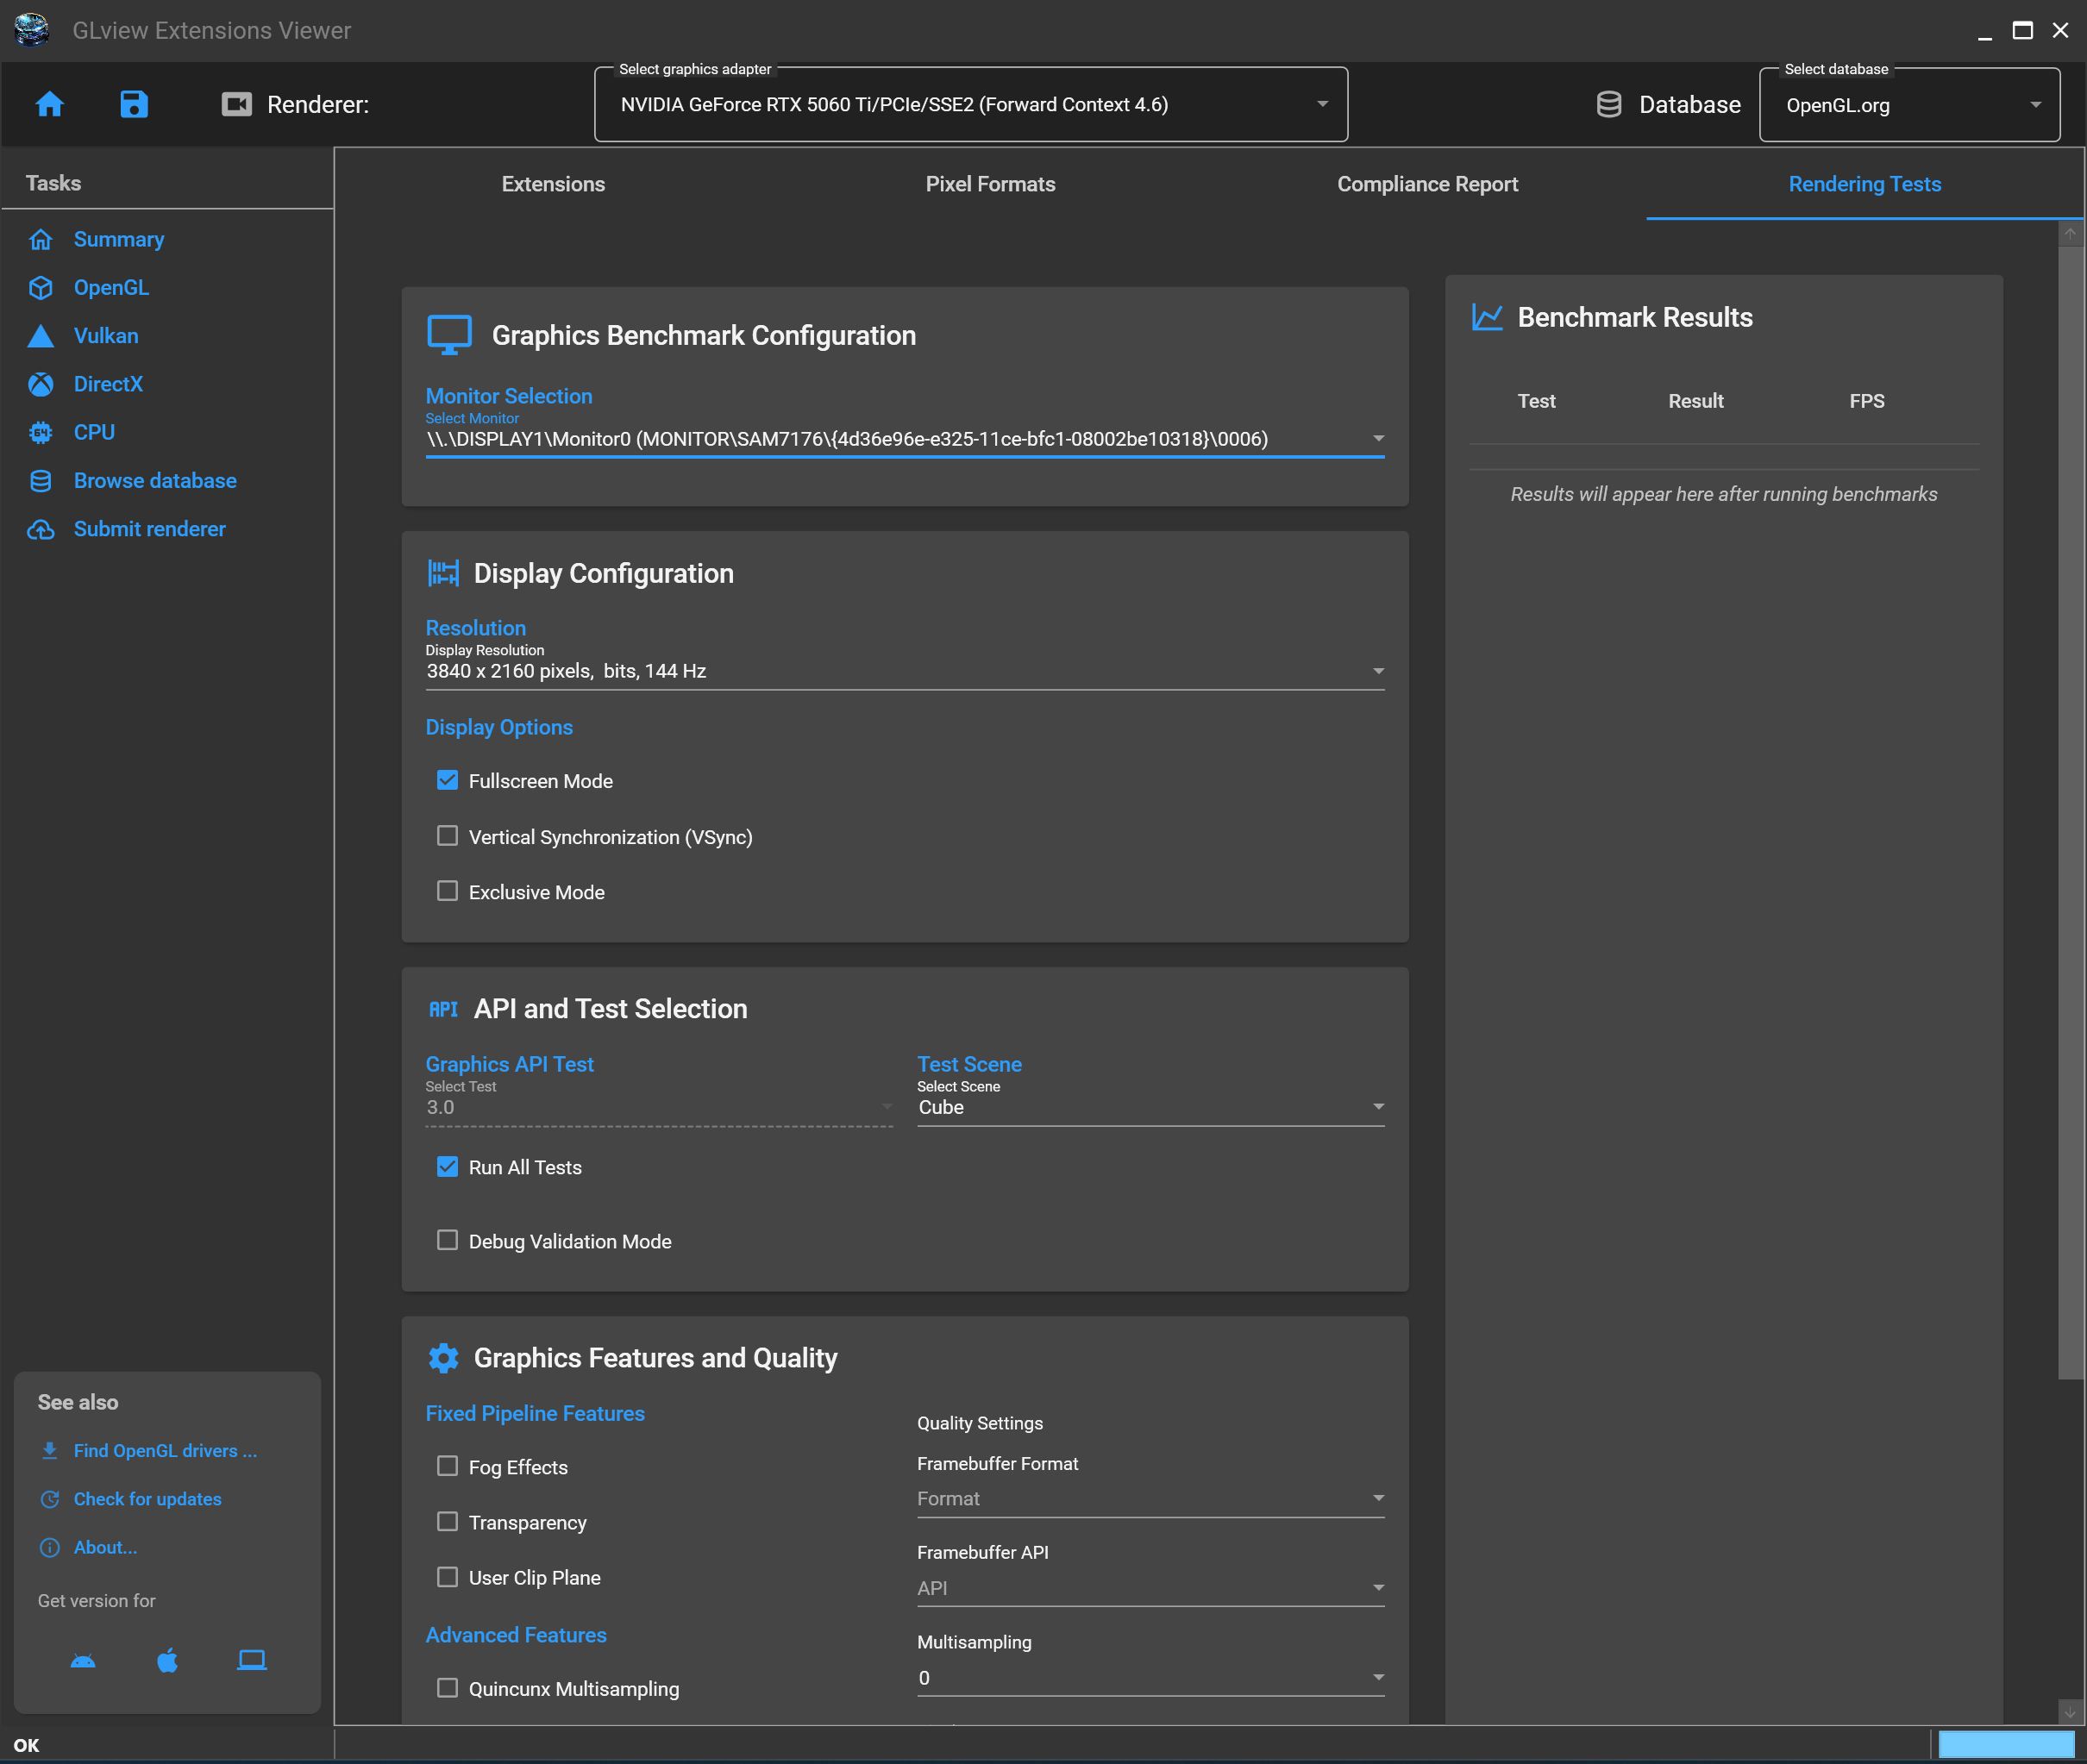Click the home icon in top toolbar
2087x1764 pixels.
coord(49,104)
